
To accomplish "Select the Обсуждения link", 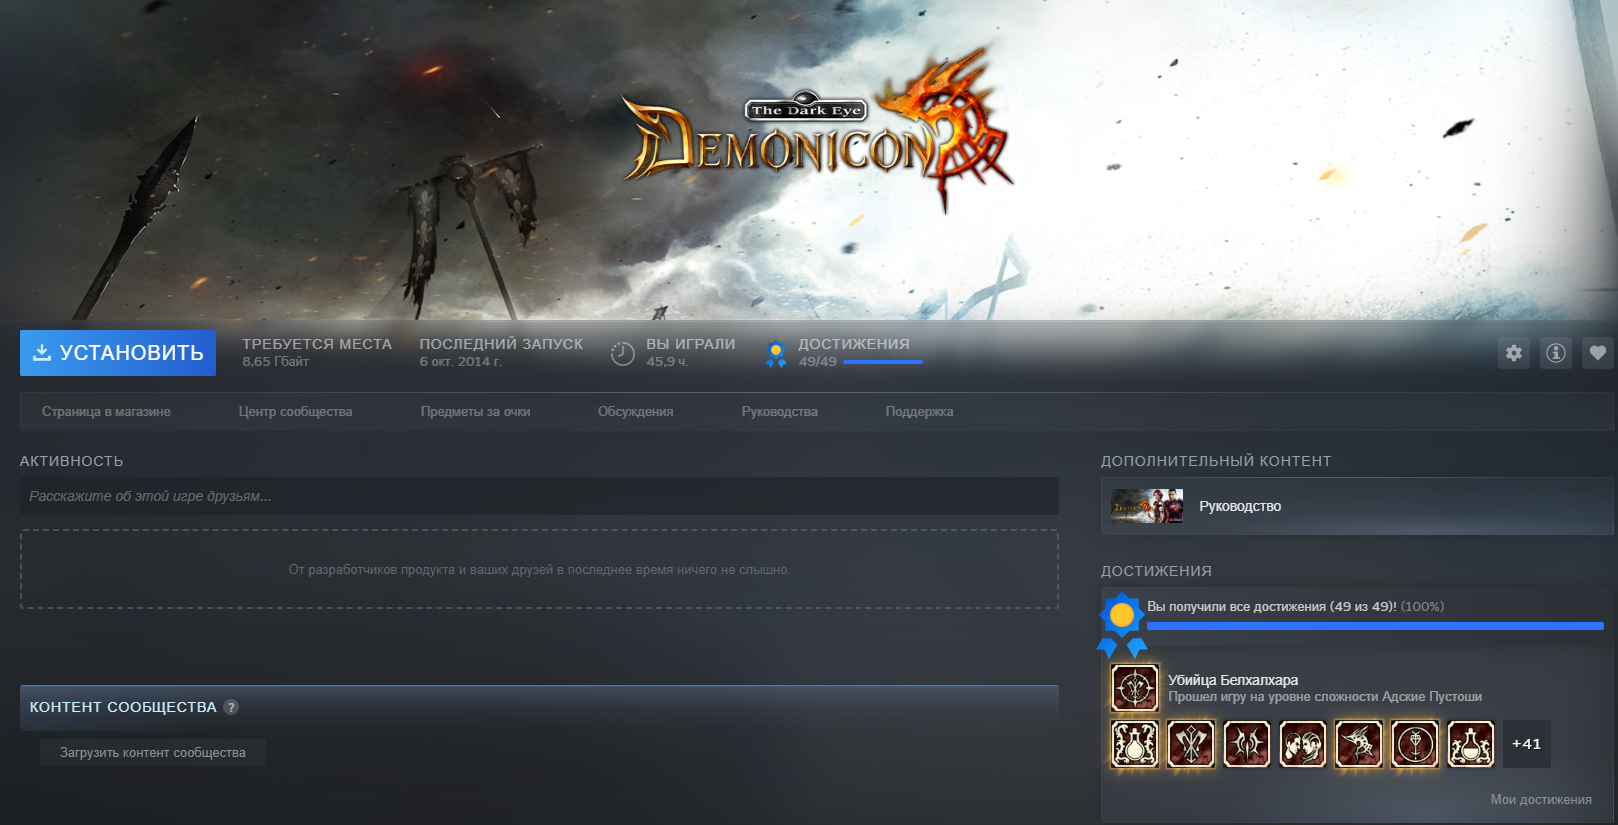I will 635,412.
